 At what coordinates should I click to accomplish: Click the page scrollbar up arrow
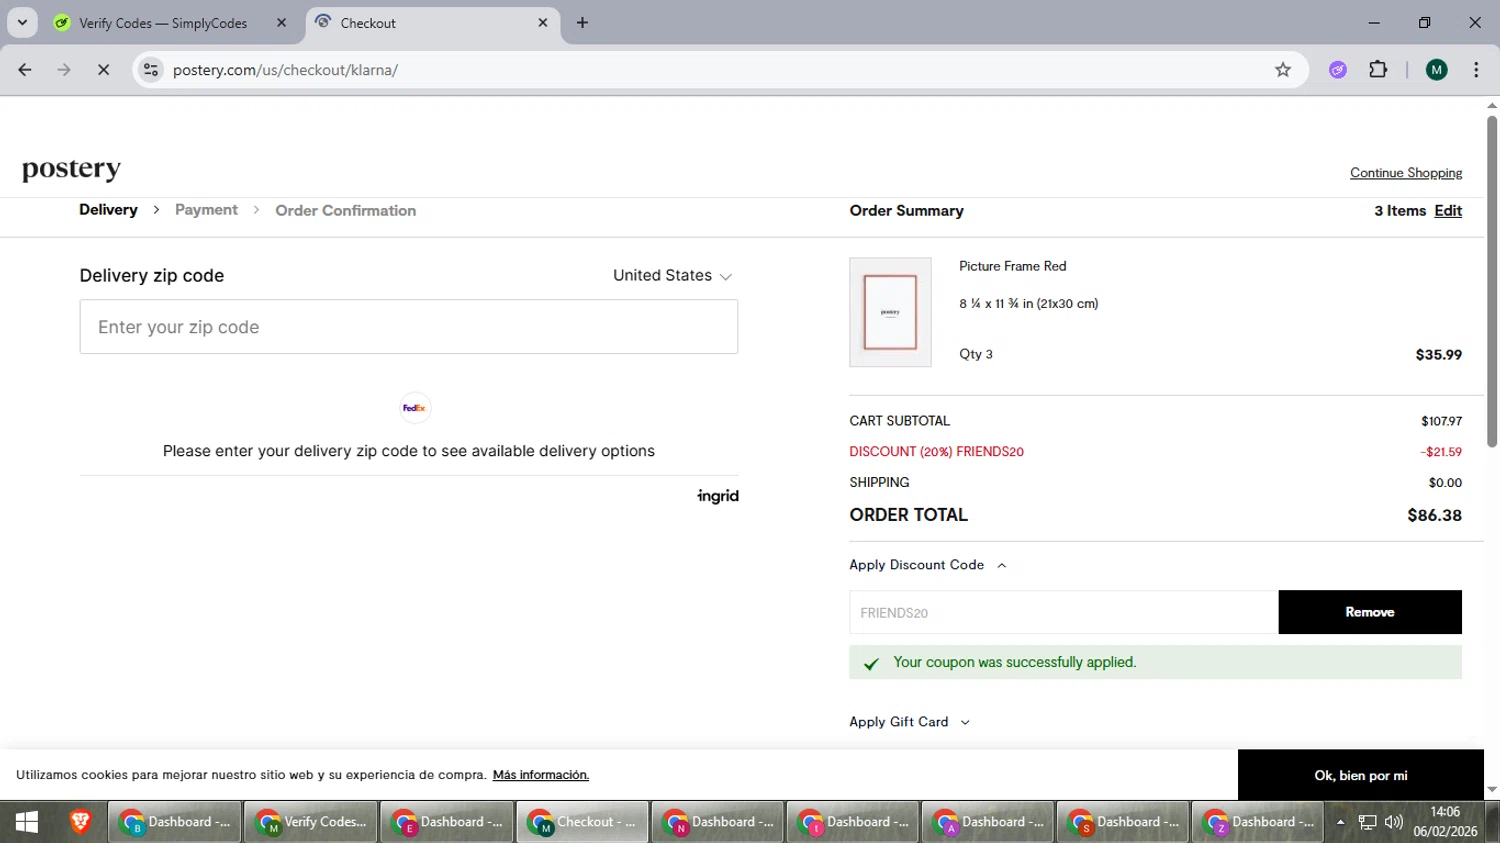[1492, 105]
